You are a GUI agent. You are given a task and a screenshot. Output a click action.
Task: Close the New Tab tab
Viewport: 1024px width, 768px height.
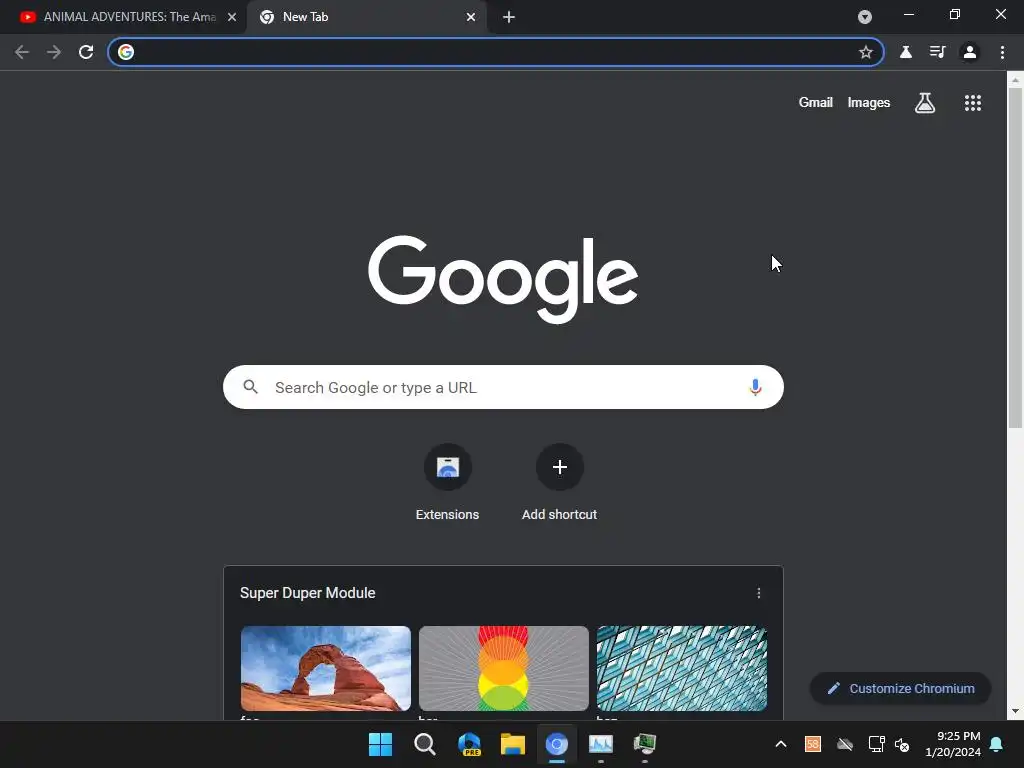[x=471, y=17]
